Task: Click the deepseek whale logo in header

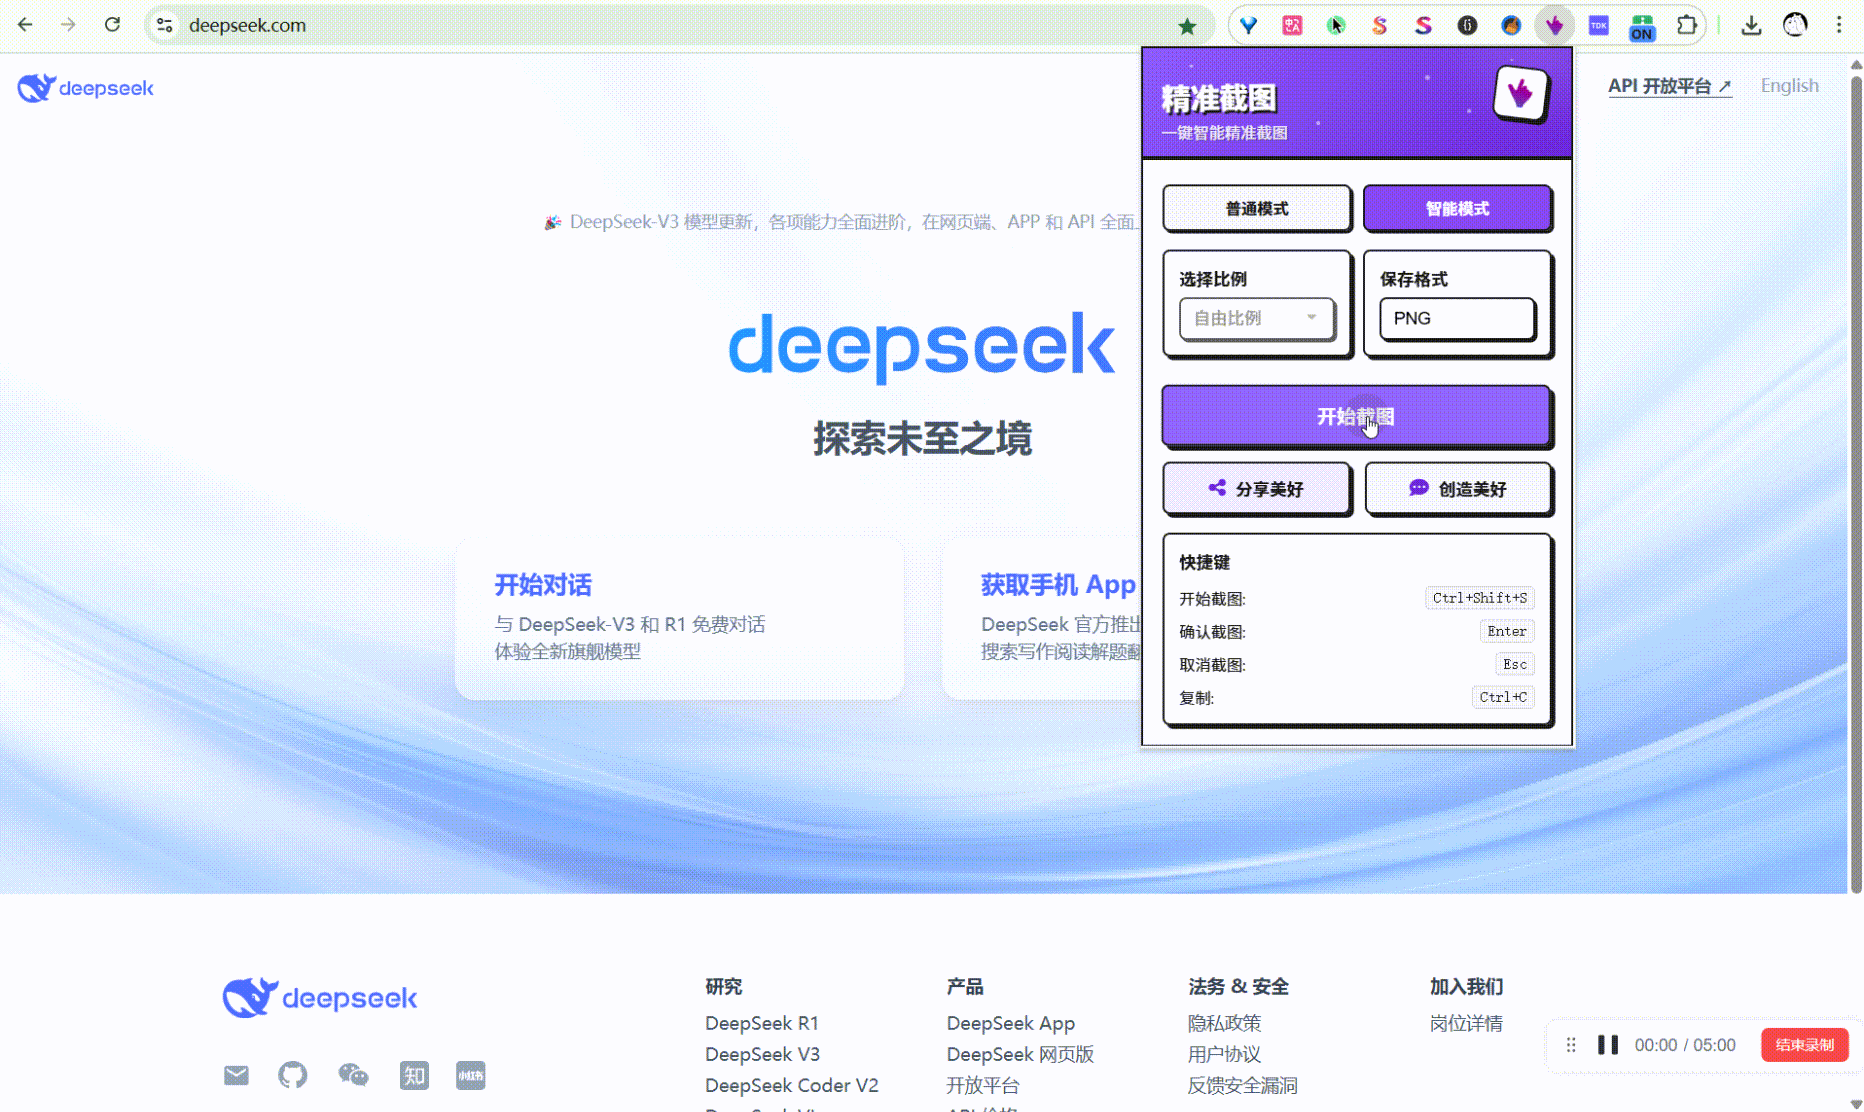Action: (x=85, y=88)
